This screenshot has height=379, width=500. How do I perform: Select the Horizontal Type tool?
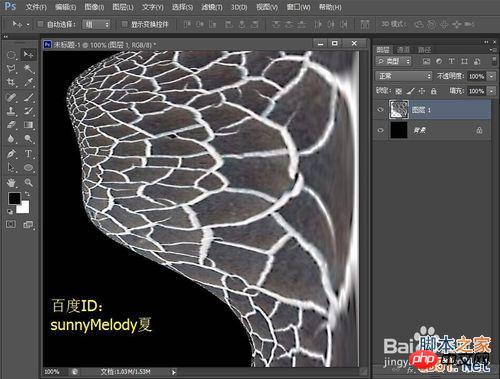point(28,154)
